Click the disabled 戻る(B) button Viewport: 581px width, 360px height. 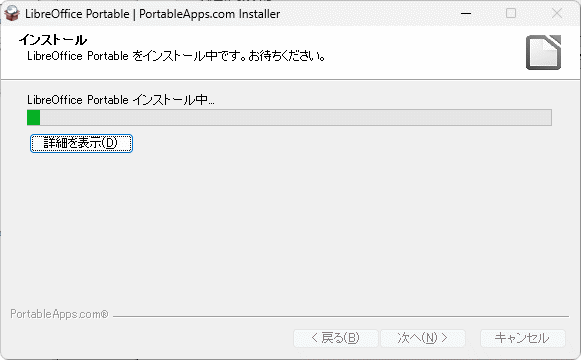pos(336,338)
